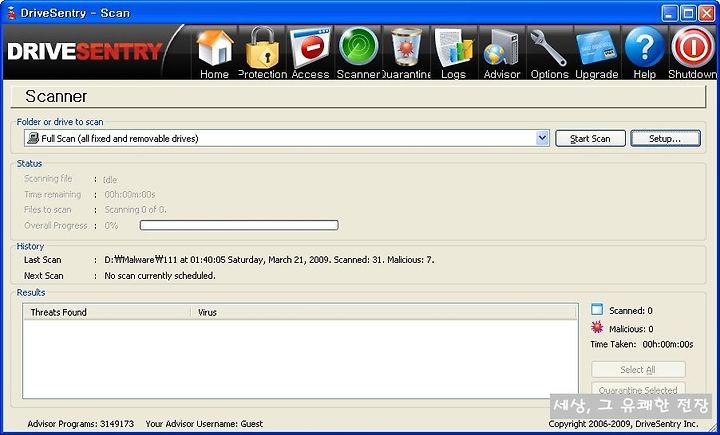The width and height of the screenshot is (720, 435).
Task: Click the blue Scanned count icon
Action: 596,309
